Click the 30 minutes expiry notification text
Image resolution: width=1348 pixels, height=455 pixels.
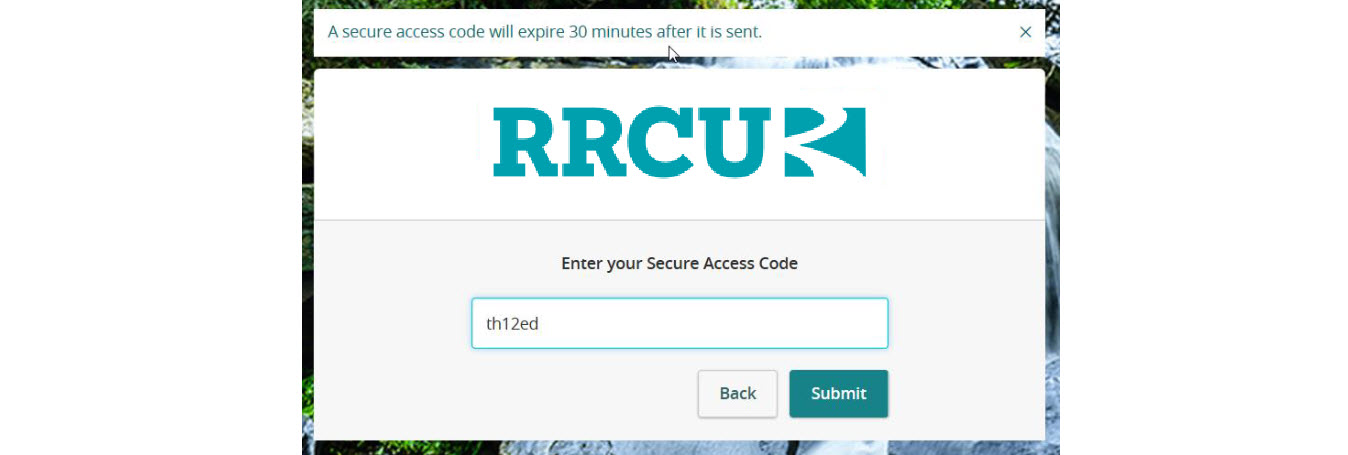point(545,32)
